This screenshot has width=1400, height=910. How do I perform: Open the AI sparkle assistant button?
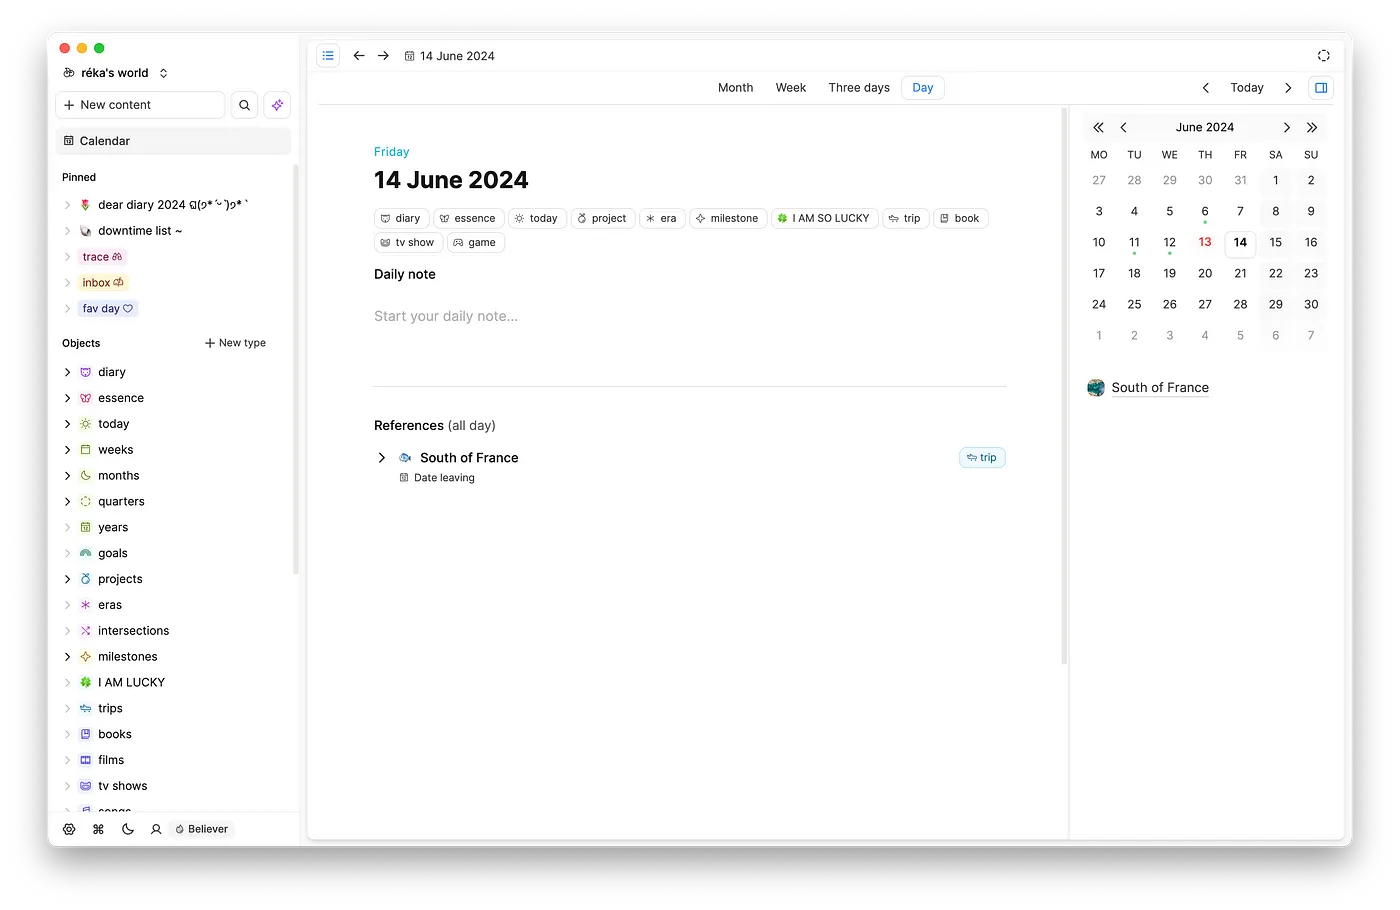[277, 105]
